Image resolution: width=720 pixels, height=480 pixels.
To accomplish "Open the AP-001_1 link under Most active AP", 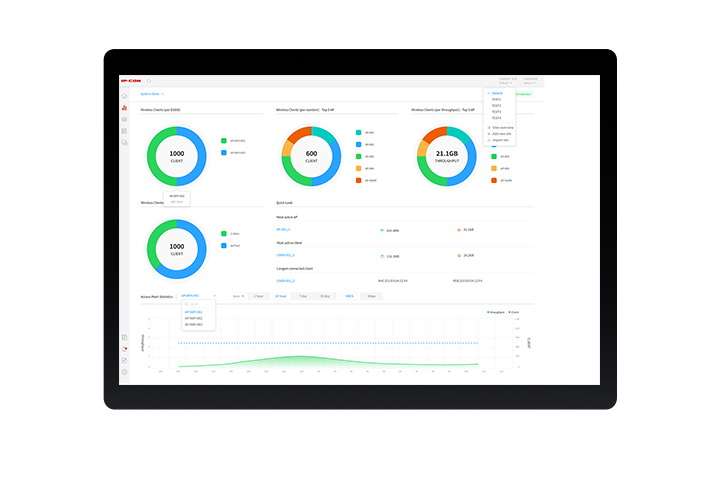I will click(x=283, y=229).
